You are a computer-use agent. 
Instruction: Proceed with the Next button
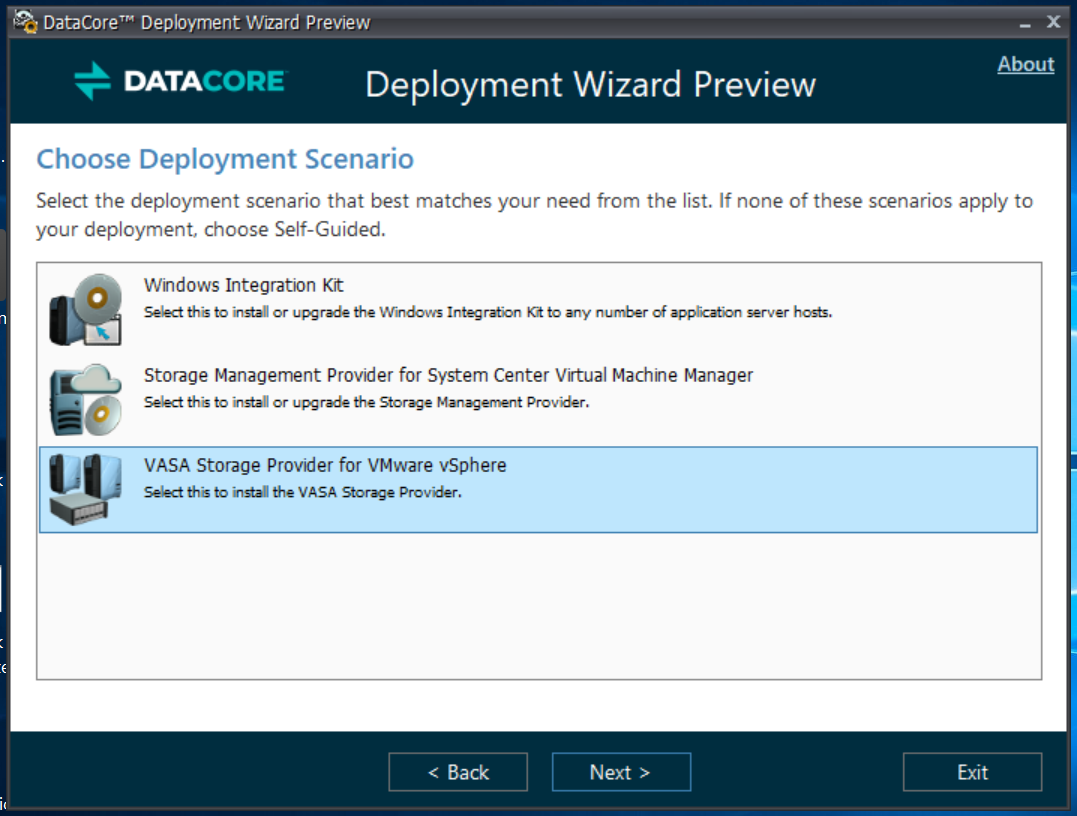(x=621, y=772)
